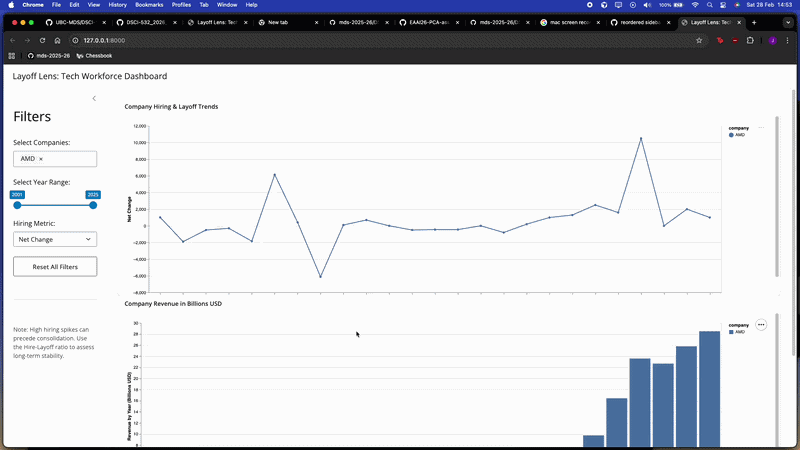Open the Chrome apps grid icon
The width and height of the screenshot is (800, 450).
click(x=12, y=56)
